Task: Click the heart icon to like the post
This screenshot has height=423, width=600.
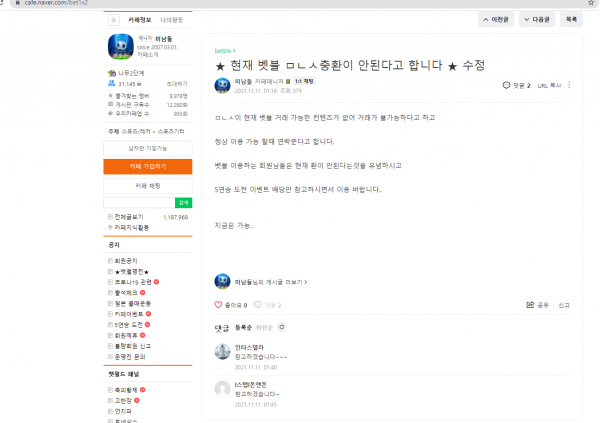Action: pyautogui.click(x=218, y=305)
